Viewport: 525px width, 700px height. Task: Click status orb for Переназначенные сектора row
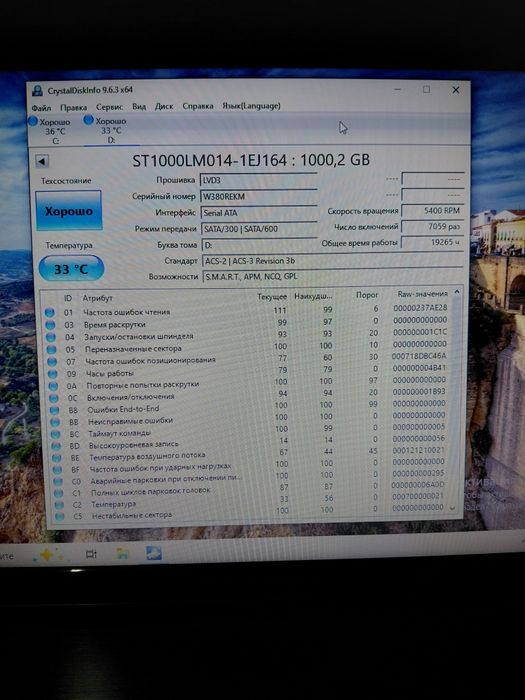pyautogui.click(x=51, y=349)
